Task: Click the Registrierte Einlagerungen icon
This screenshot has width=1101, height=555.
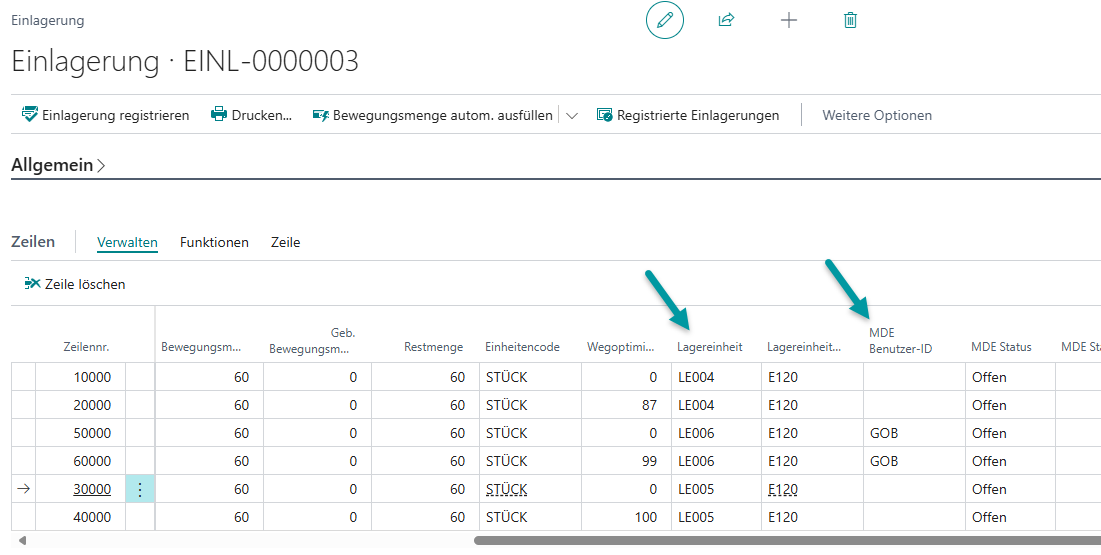Action: point(604,115)
